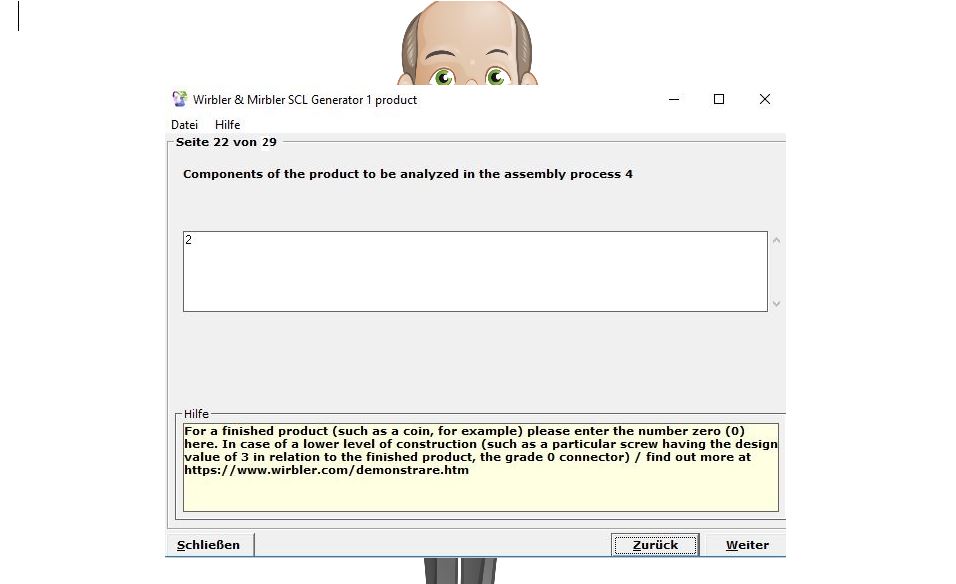Image resolution: width=956 pixels, height=584 pixels.
Task: Click the Wirbler & Mirbler app icon in title bar
Action: 180,99
